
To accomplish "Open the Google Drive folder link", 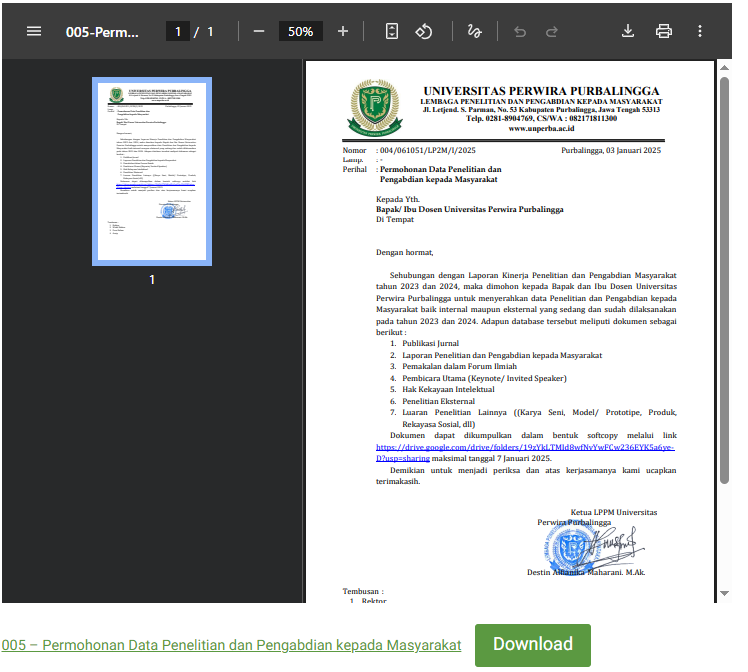I will click(526, 448).
